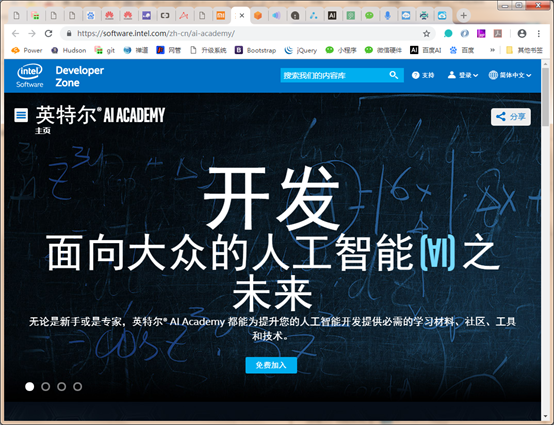Open the AI Academy hamburger menu
554x425 pixels.
[21, 116]
